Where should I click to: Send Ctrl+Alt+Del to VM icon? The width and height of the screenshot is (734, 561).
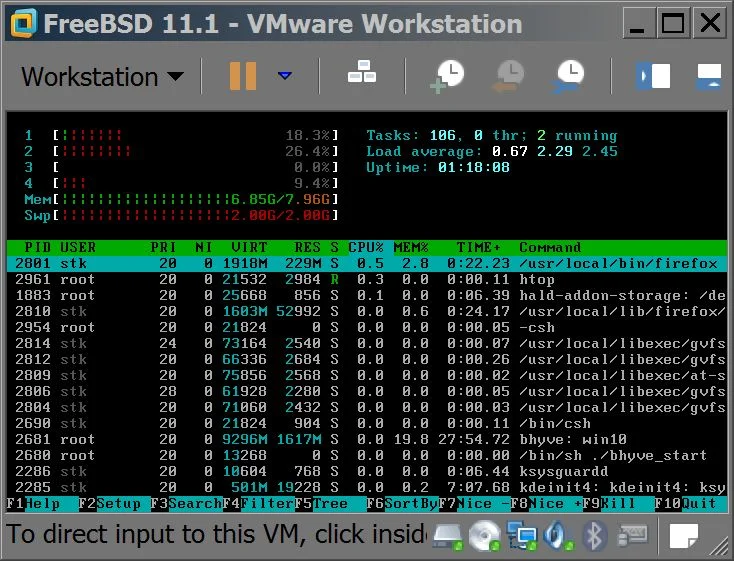362,72
